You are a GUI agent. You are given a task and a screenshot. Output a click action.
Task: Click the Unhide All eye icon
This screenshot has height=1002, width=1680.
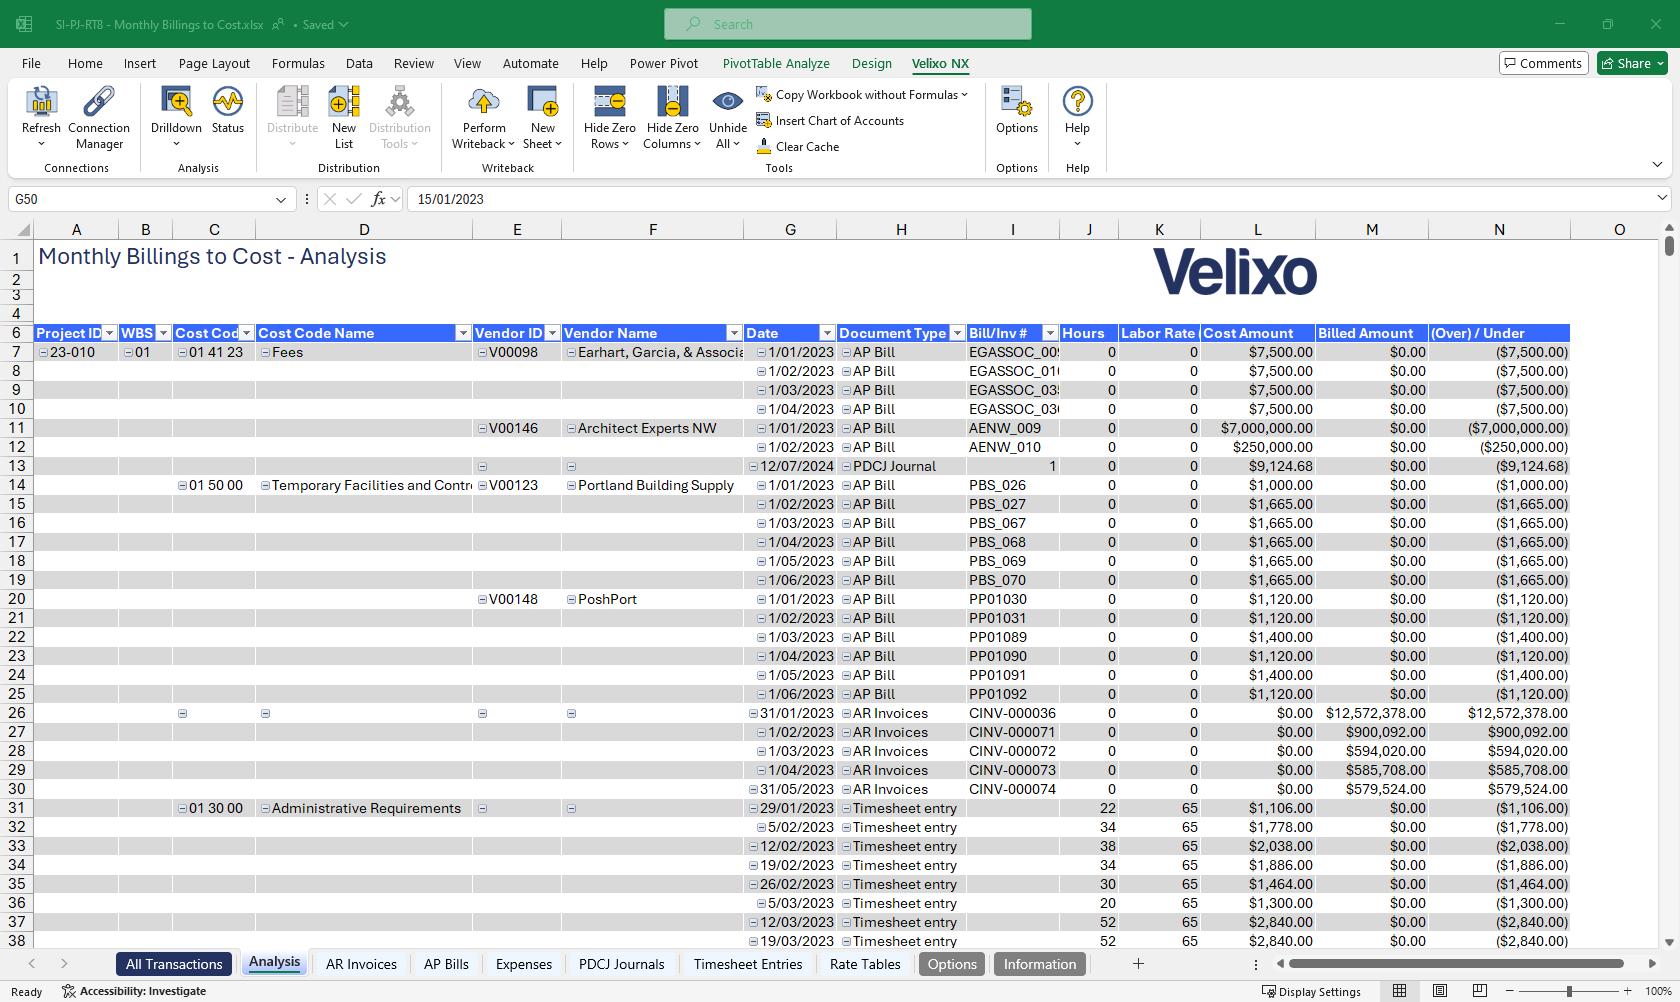coord(727,102)
